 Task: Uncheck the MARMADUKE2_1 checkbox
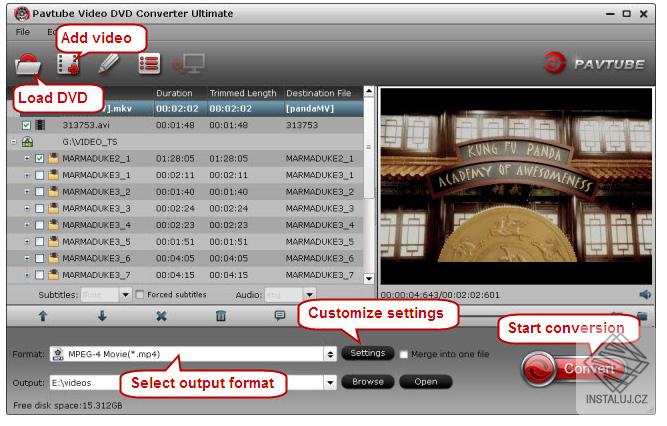click(x=40, y=159)
